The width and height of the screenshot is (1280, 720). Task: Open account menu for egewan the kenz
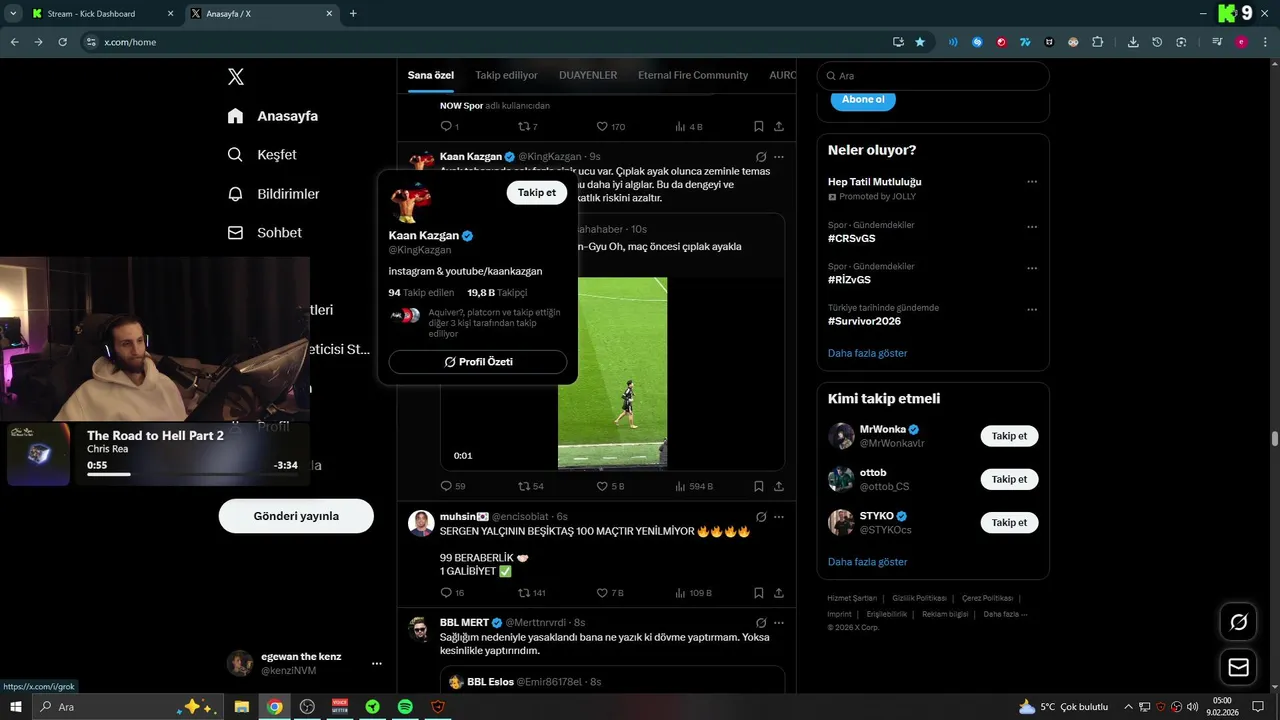click(x=377, y=663)
